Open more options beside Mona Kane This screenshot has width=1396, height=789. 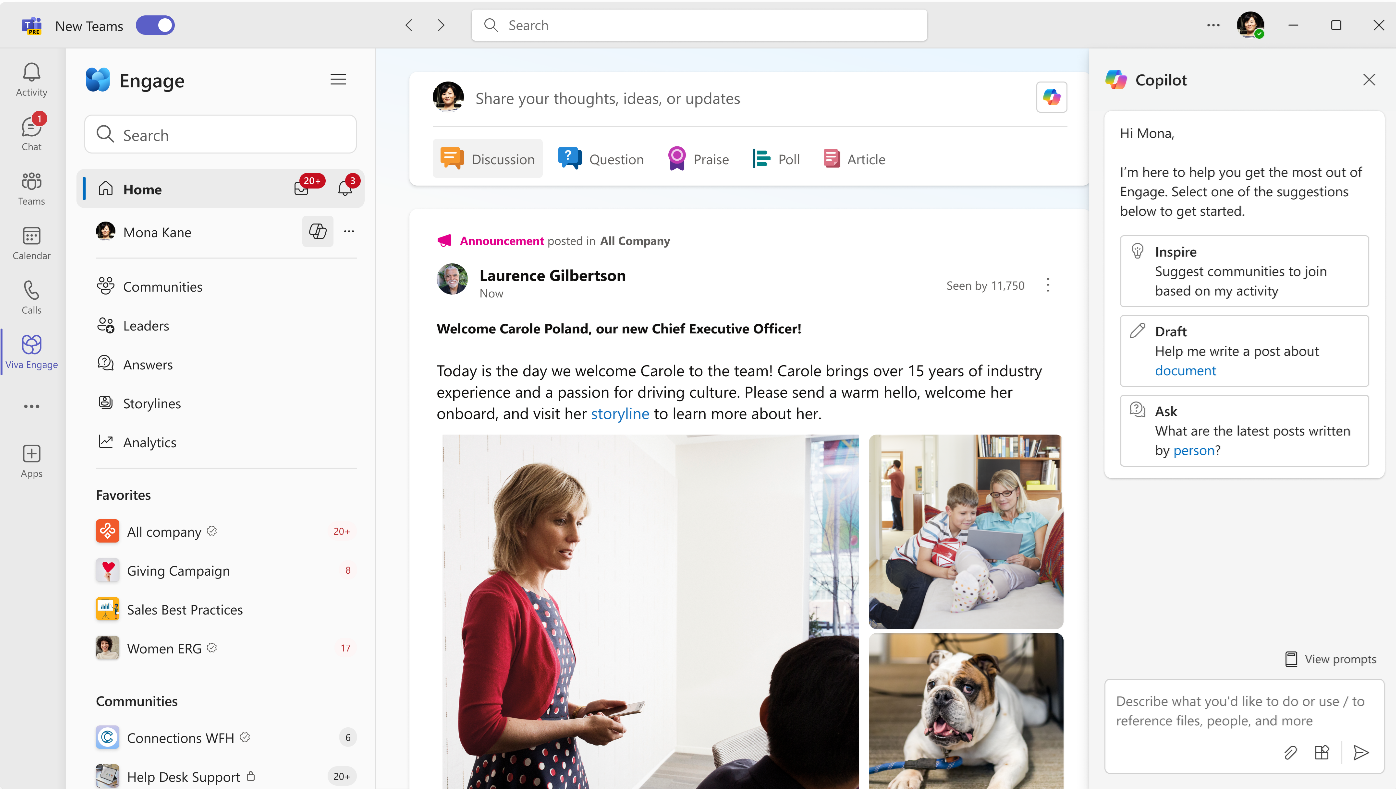(349, 231)
